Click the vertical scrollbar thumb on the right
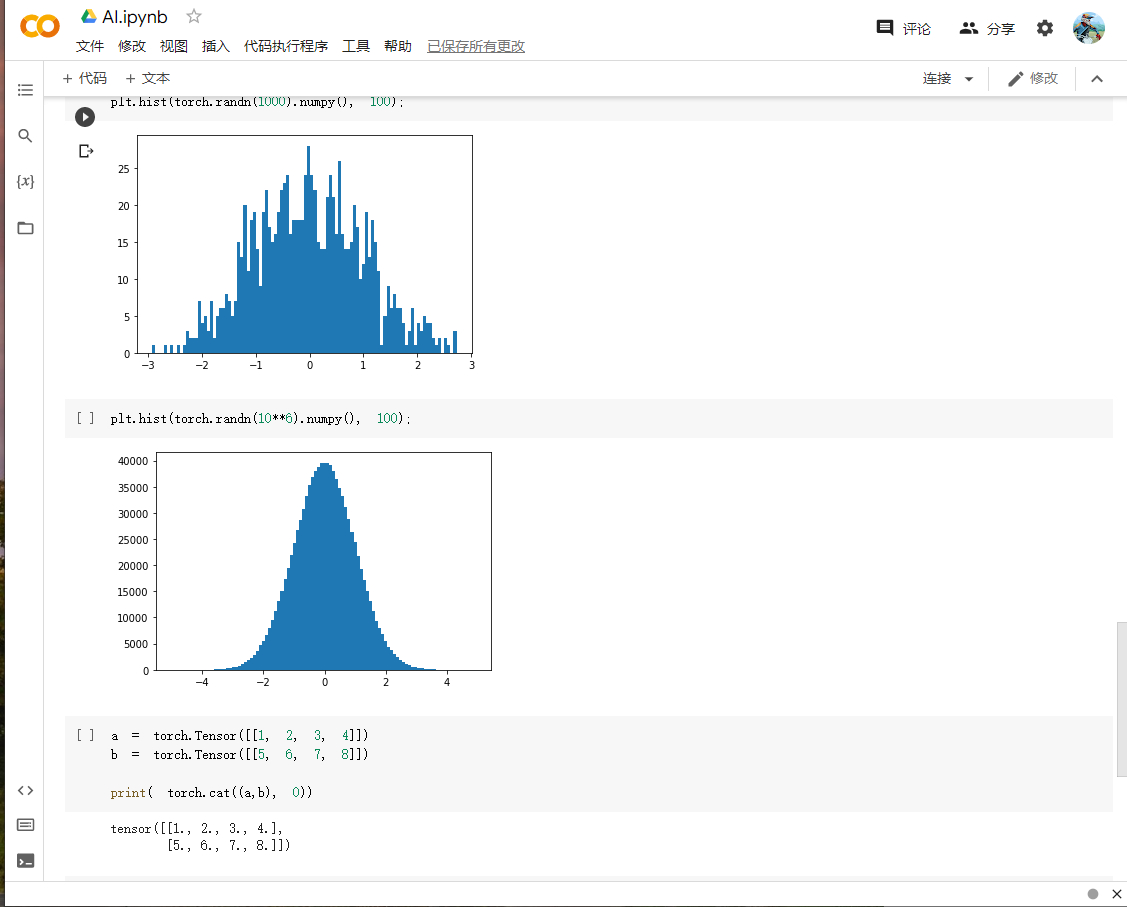1127x907 pixels. (1121, 699)
